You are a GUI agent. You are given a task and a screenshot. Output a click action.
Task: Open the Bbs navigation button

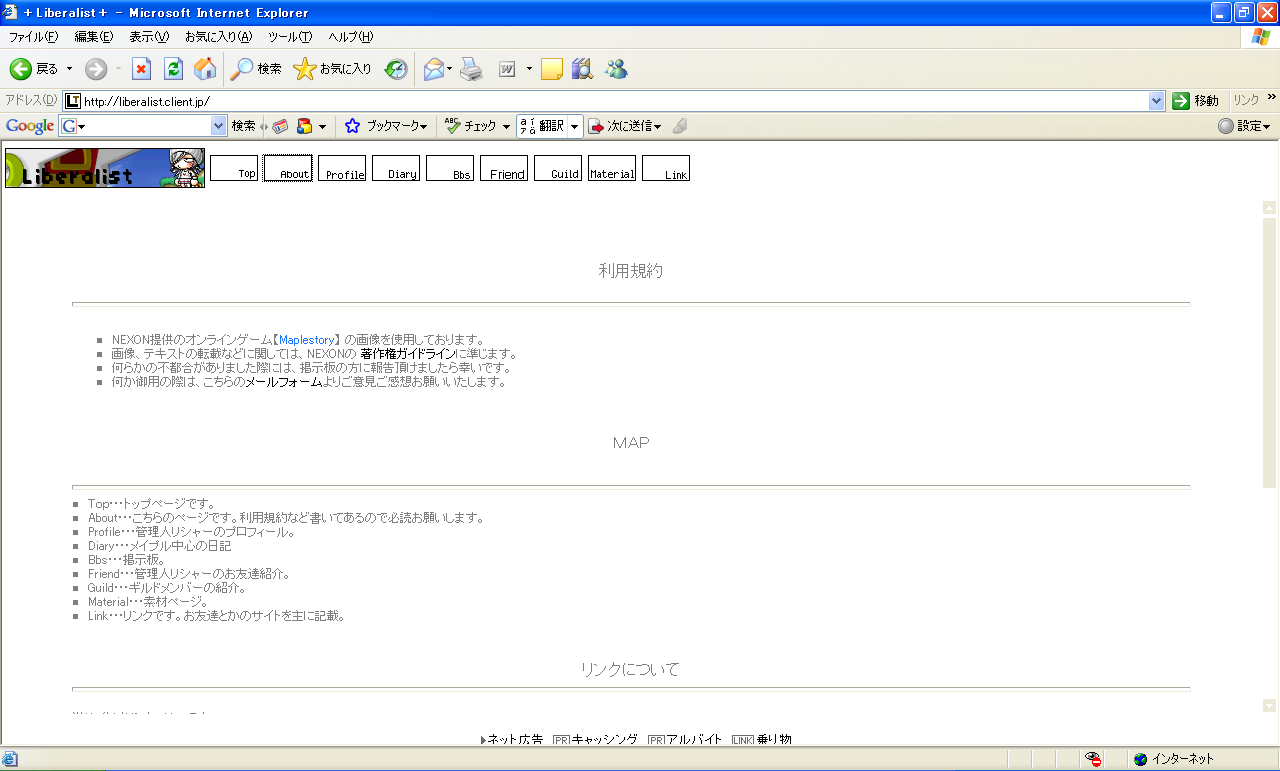click(450, 168)
